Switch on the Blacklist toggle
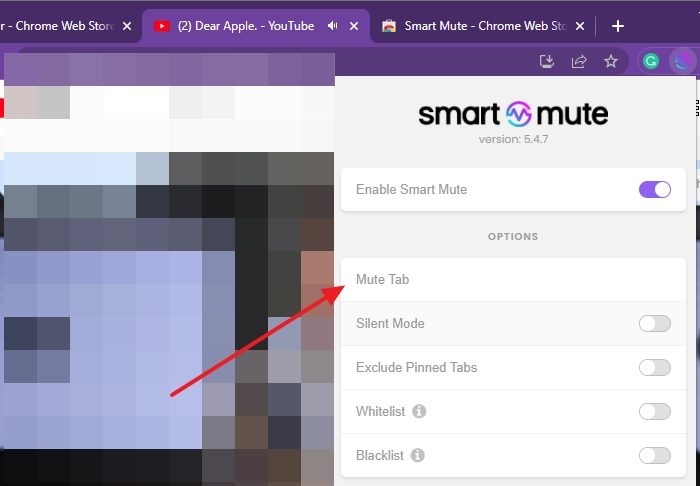The height and width of the screenshot is (486, 700). (x=654, y=455)
